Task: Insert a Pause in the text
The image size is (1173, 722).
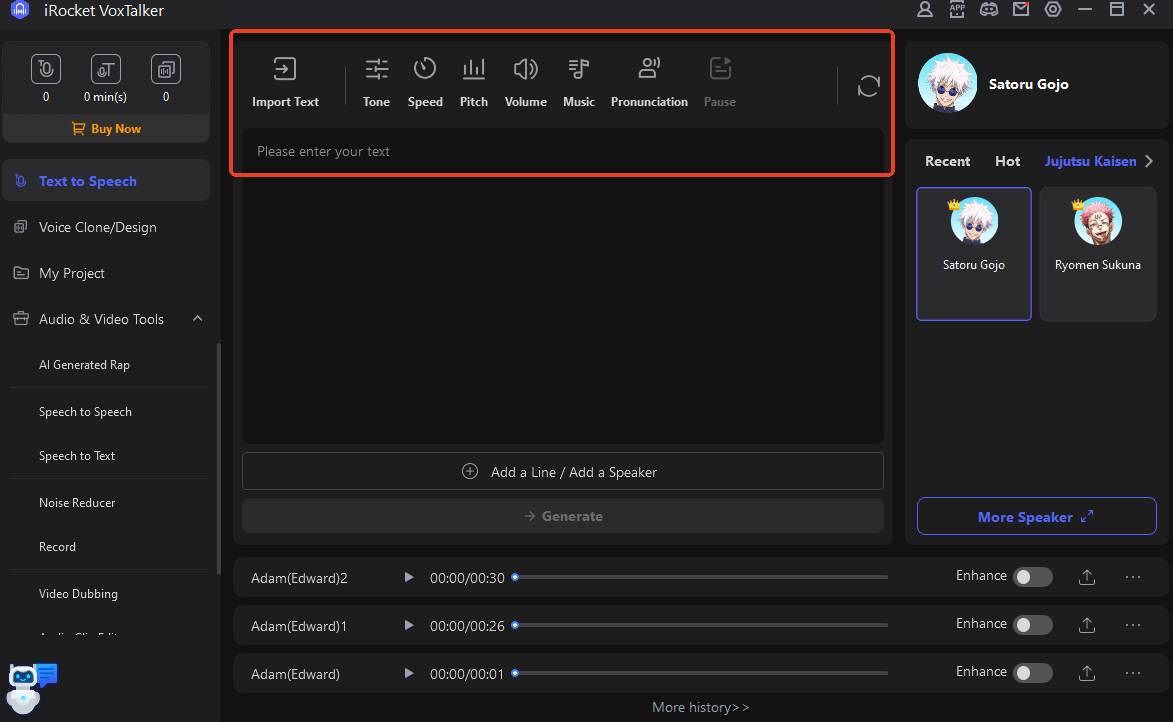Action: [x=720, y=70]
